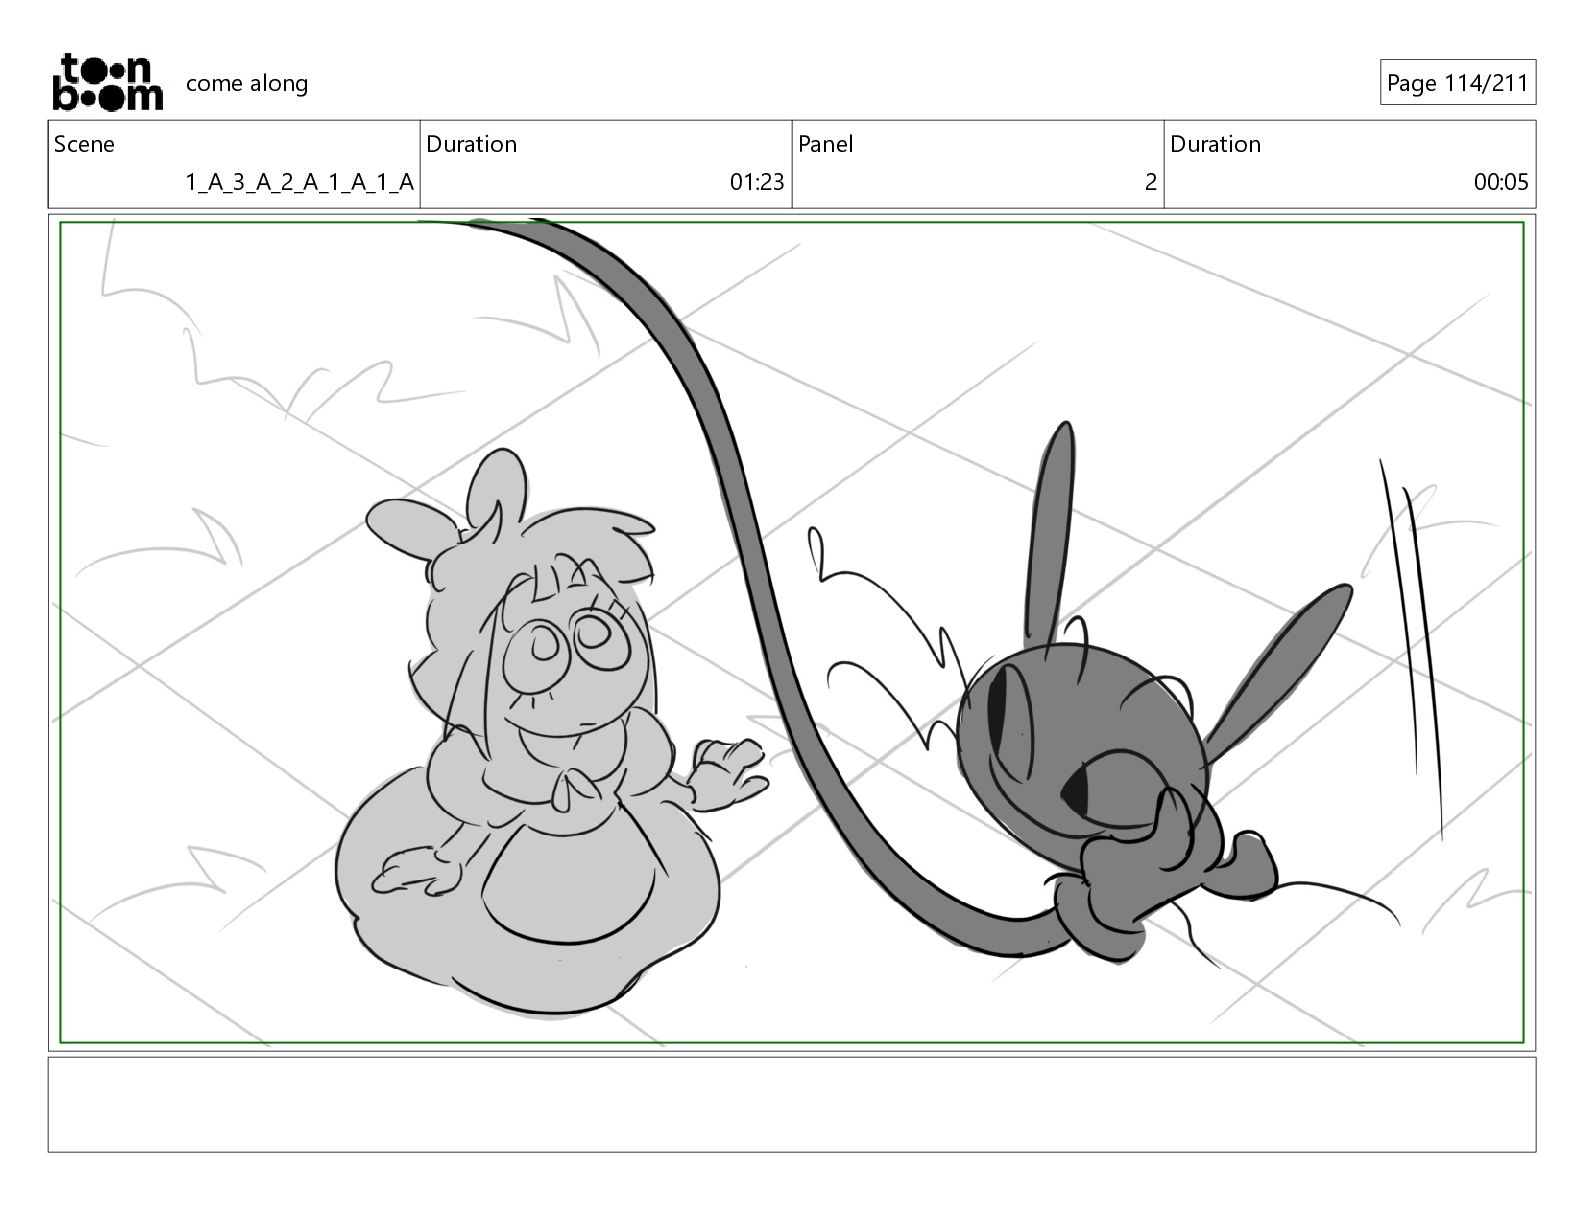Click the scene duration value '01:23'
Image resolution: width=1584 pixels, height=1224 pixels.
[757, 182]
